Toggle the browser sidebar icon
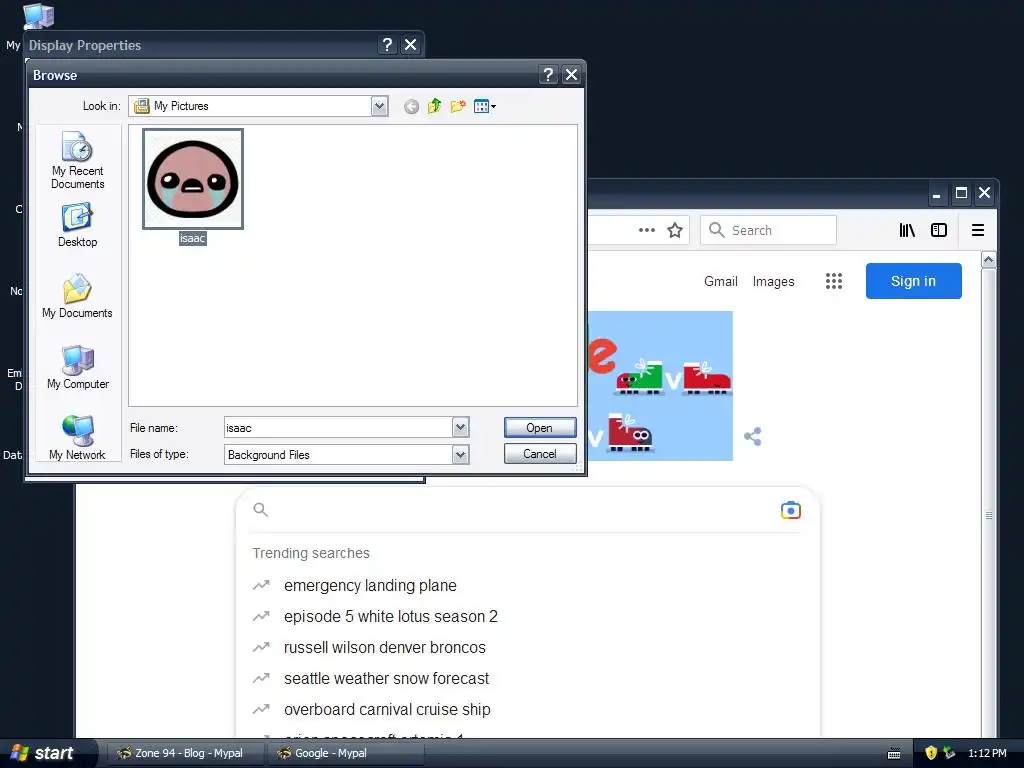The width and height of the screenshot is (1024, 768). pyautogui.click(x=939, y=230)
